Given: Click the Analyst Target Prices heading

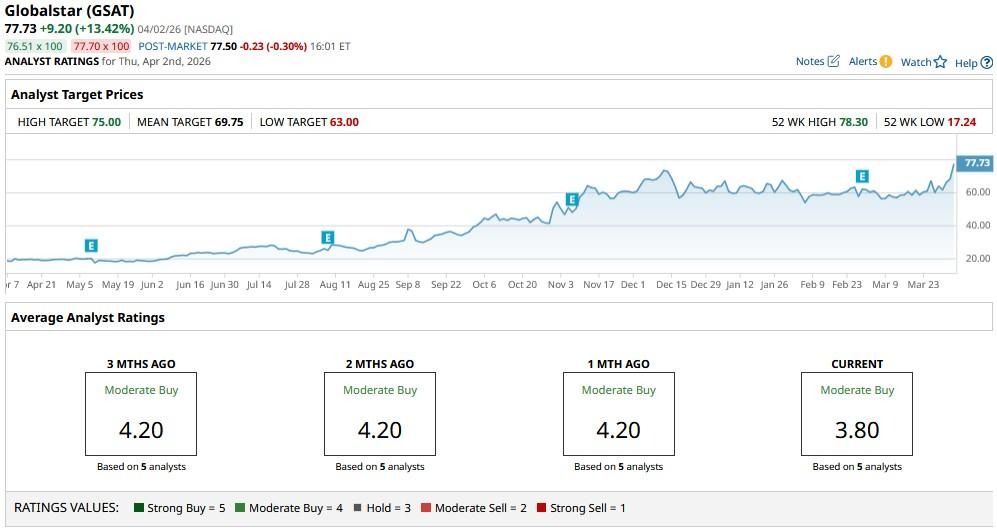Looking at the screenshot, I should tap(77, 94).
